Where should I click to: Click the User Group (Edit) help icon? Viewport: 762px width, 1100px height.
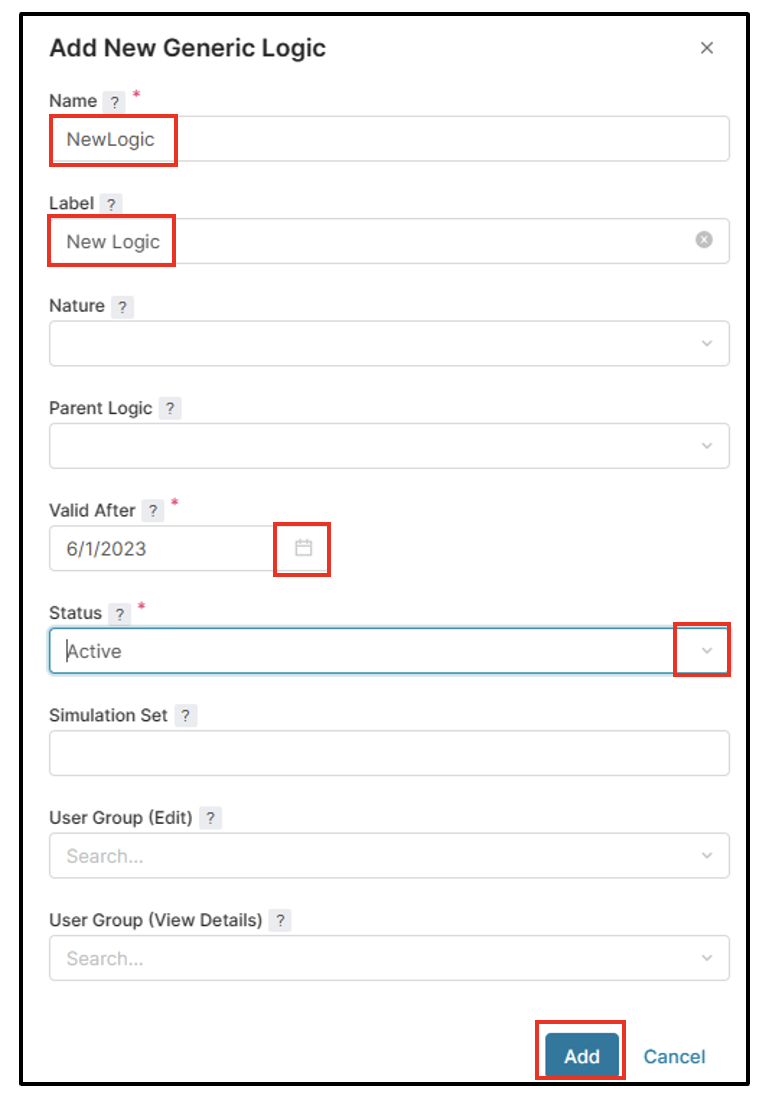tap(209, 818)
